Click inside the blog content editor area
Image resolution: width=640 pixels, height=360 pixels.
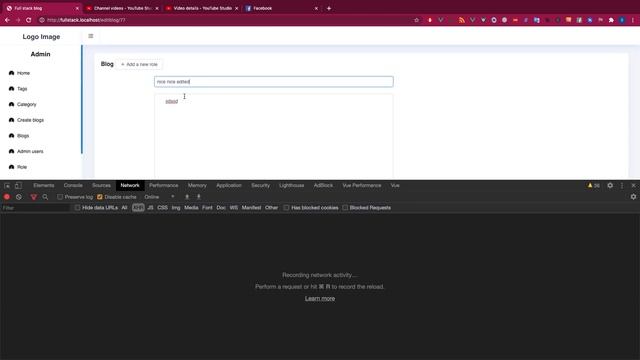pyautogui.click(x=274, y=136)
